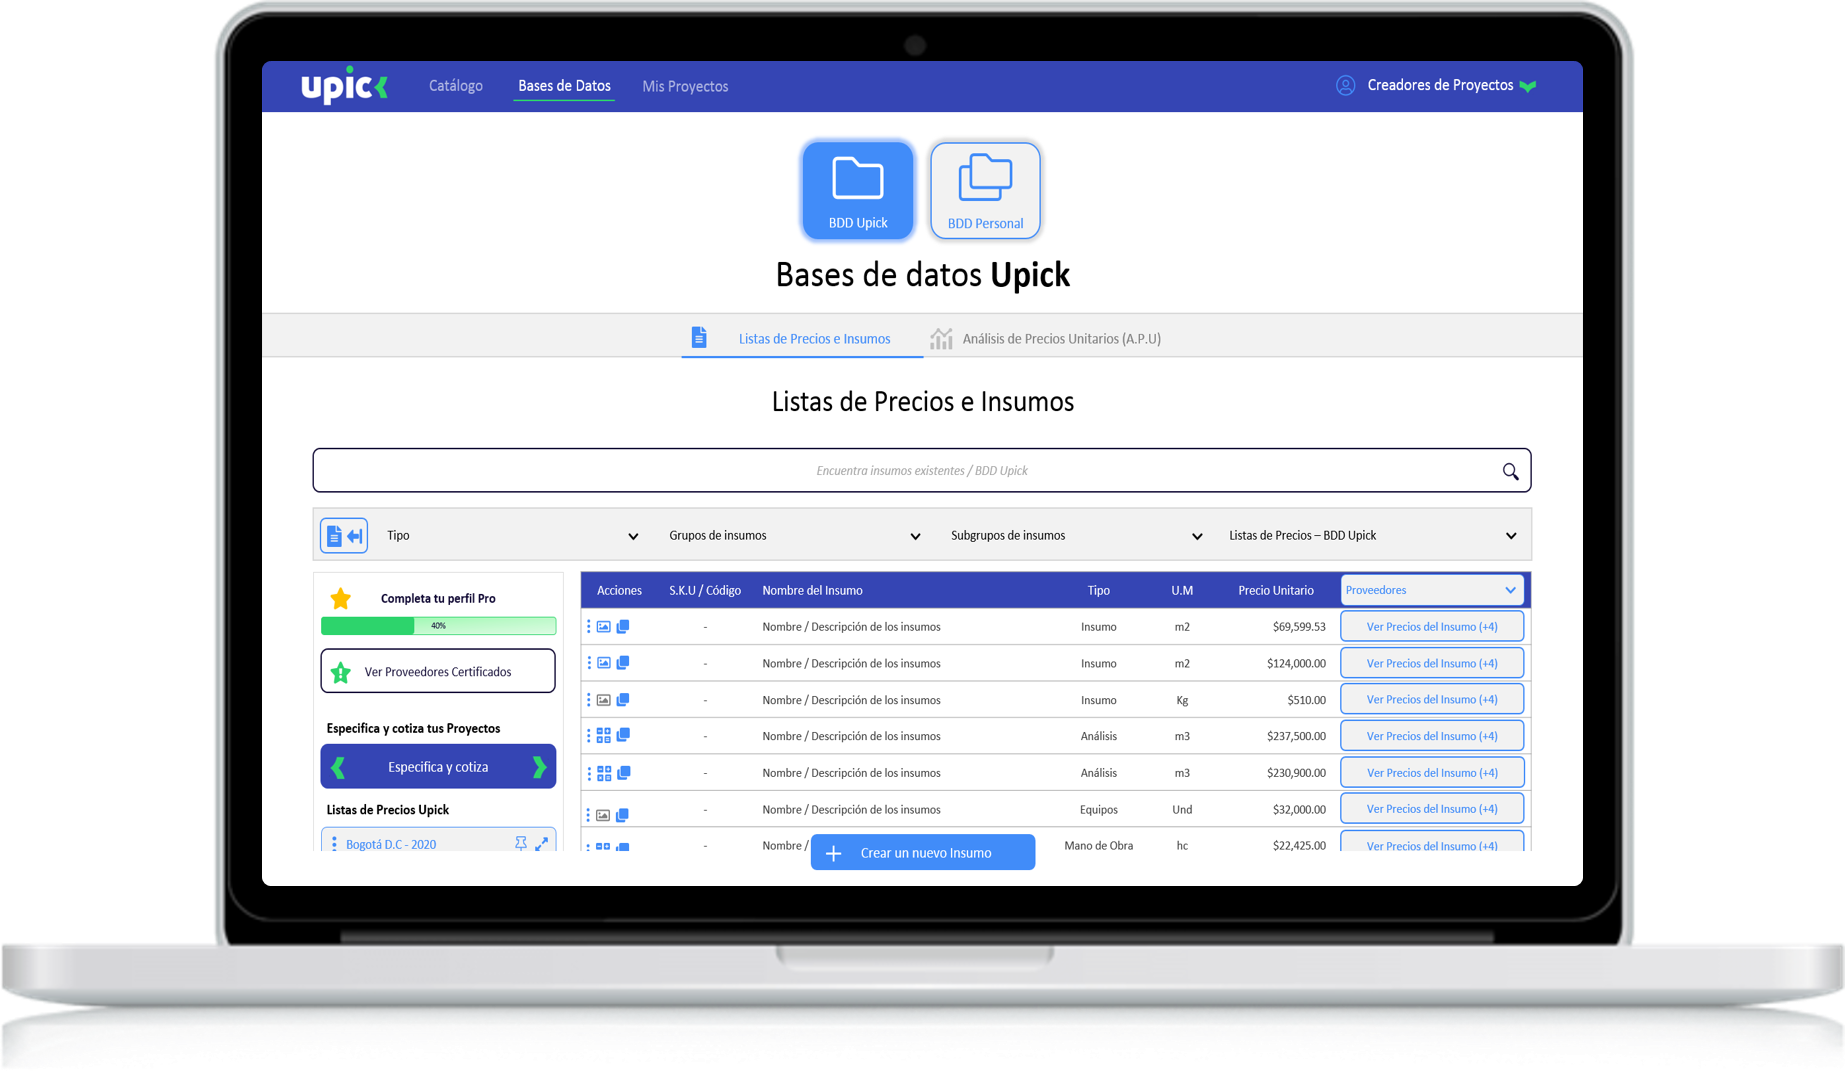Open the BDD Upick folder
Viewport: 1845px width, 1080px height.
[857, 190]
